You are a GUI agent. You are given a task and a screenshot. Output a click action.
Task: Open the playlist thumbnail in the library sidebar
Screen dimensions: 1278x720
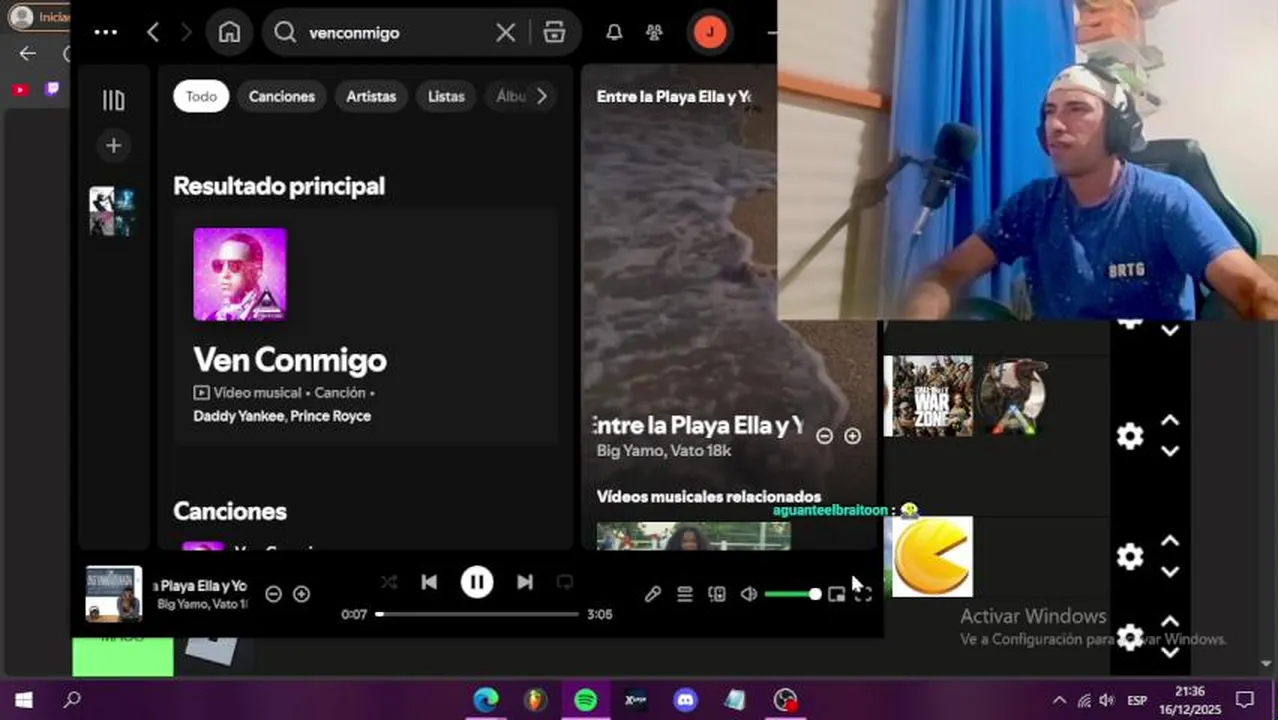pyautogui.click(x=112, y=211)
